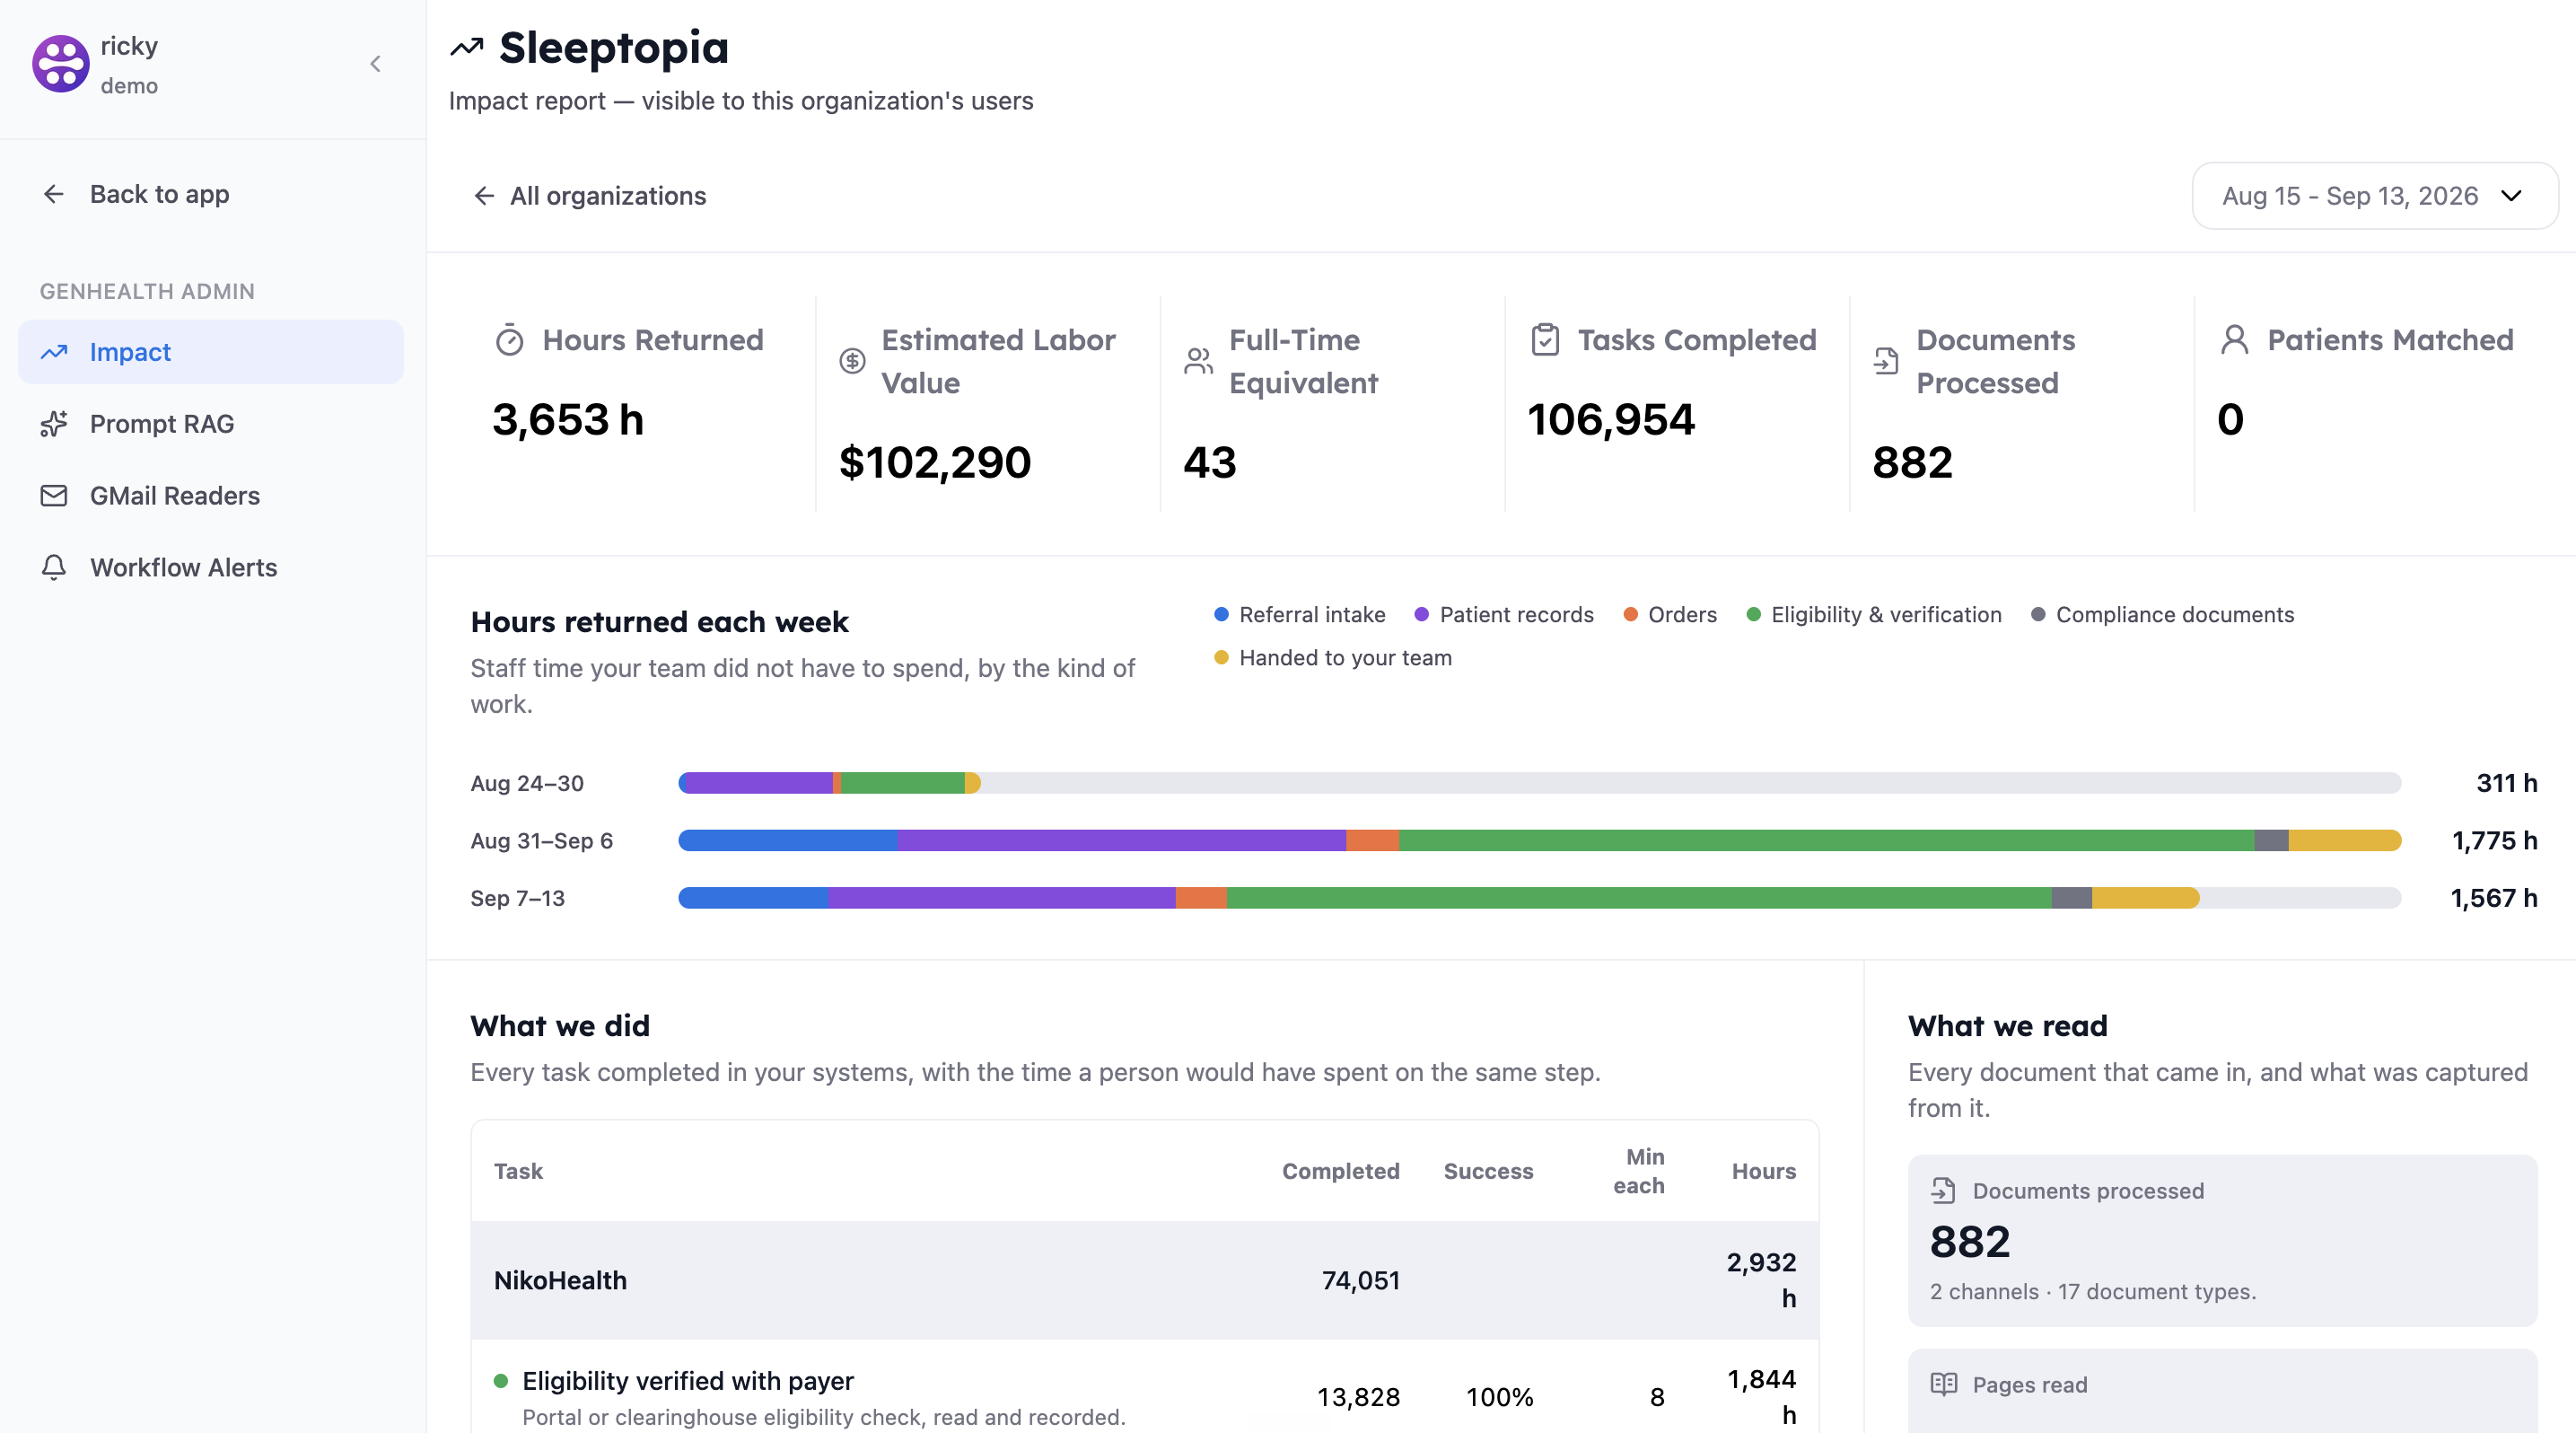Toggle the Orders legend item
This screenshot has height=1433, width=2576.
click(x=1670, y=615)
